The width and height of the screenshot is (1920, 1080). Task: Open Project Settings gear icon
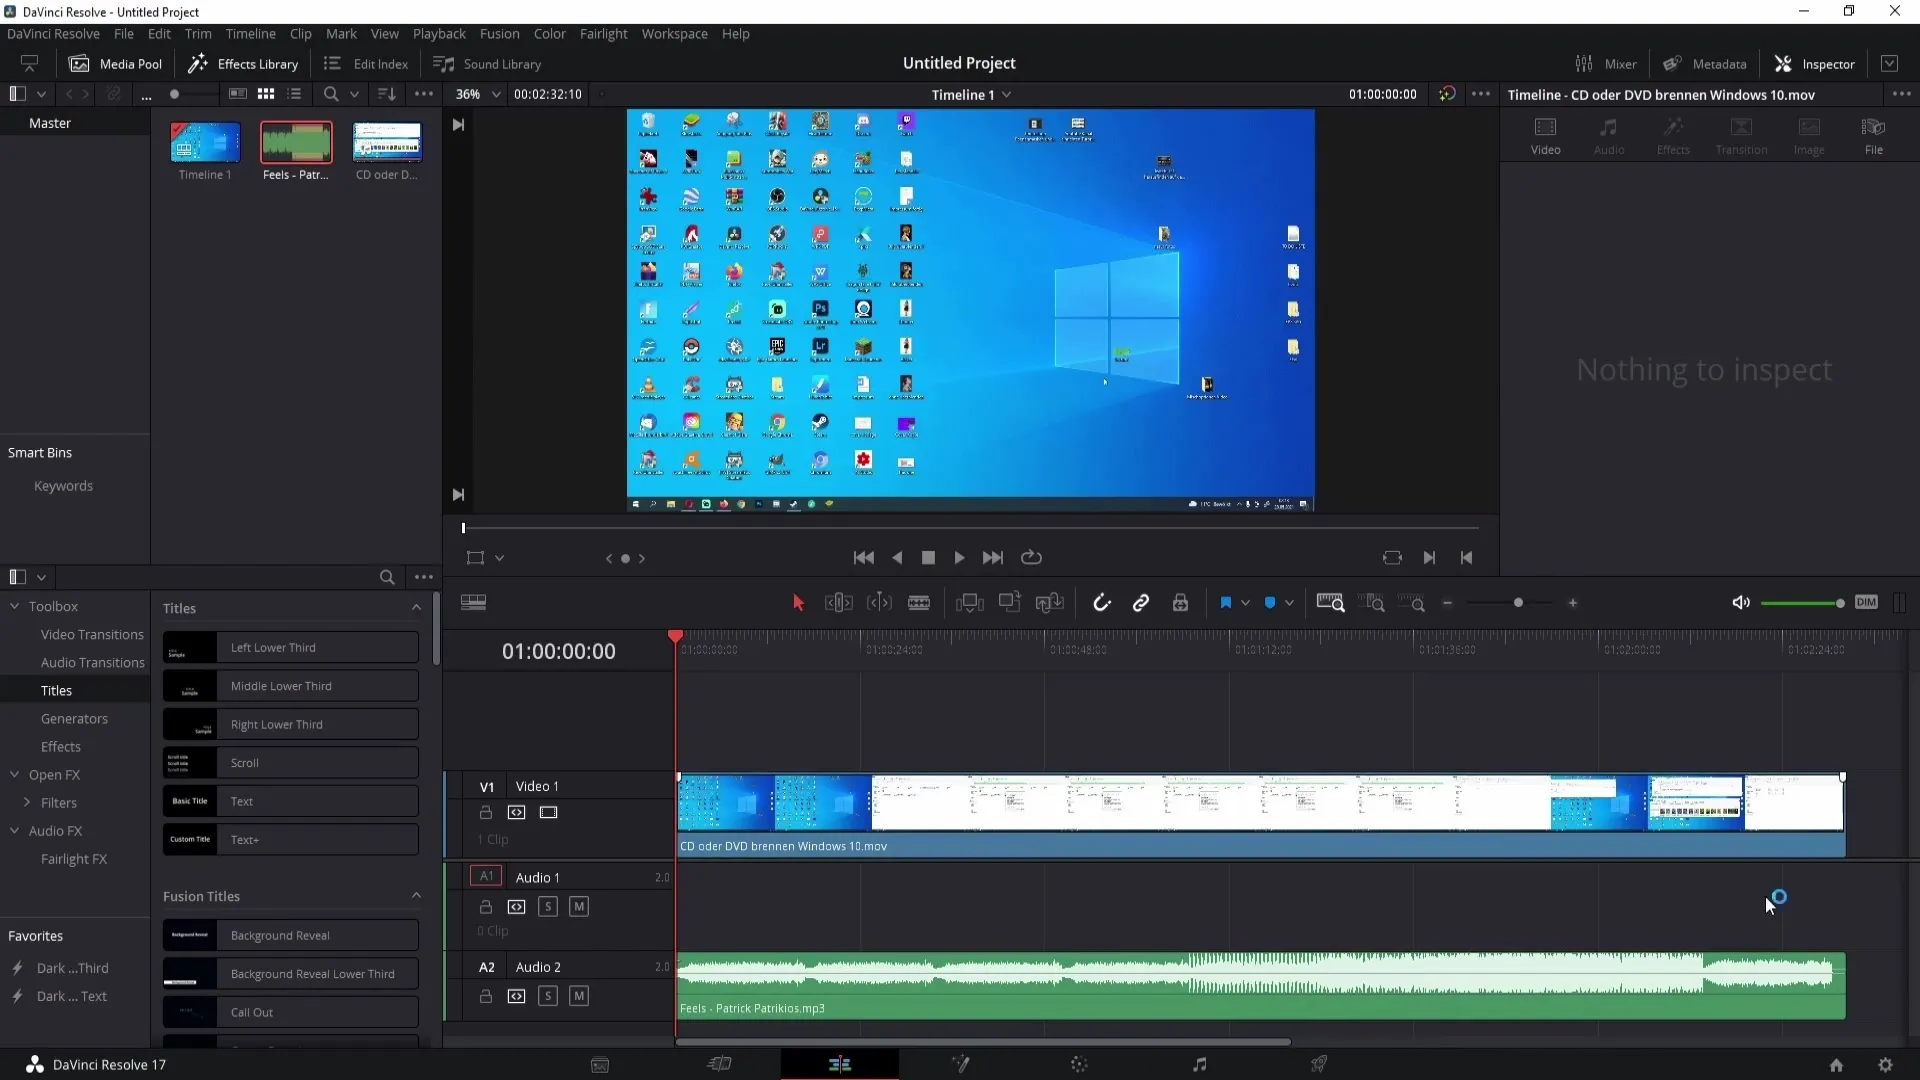coord(1885,1065)
